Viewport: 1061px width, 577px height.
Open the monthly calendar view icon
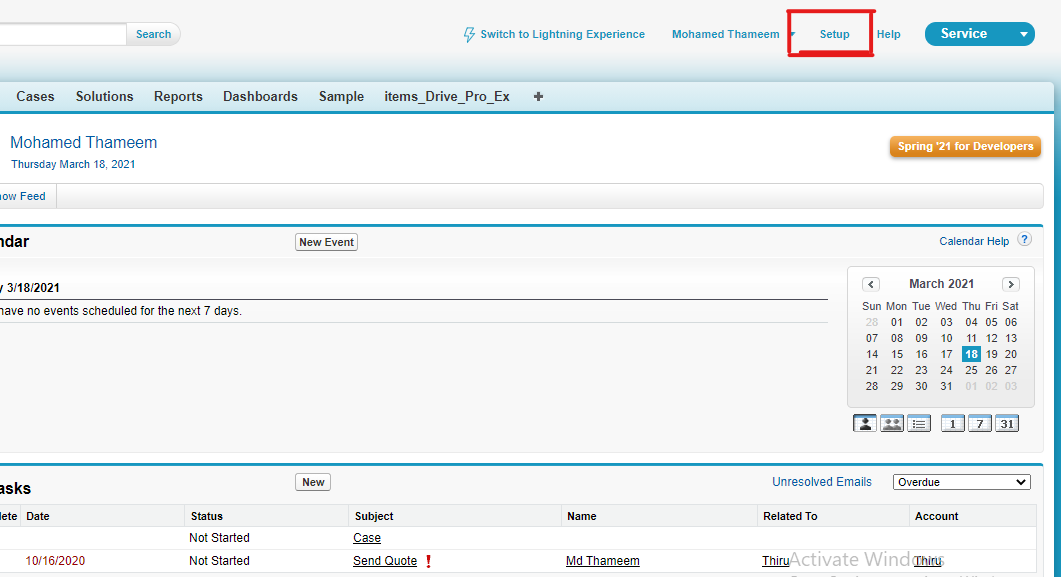click(x=1007, y=423)
